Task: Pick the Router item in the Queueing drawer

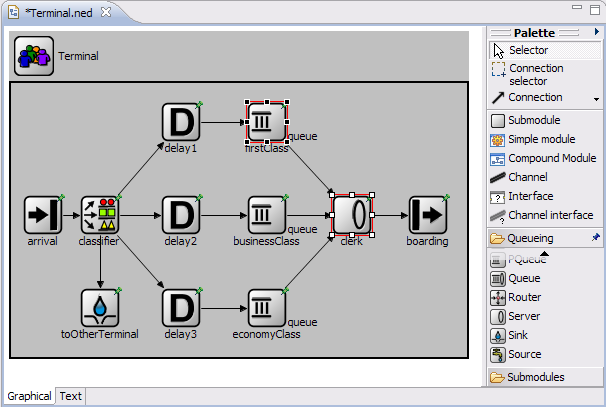Action: pos(545,297)
